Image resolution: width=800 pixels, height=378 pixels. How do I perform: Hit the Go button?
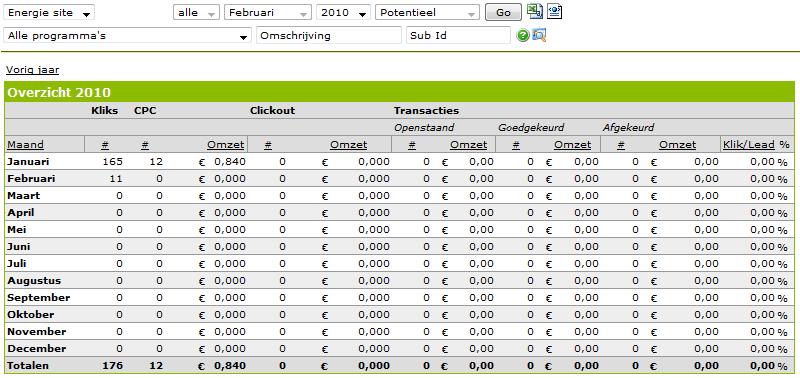click(503, 13)
